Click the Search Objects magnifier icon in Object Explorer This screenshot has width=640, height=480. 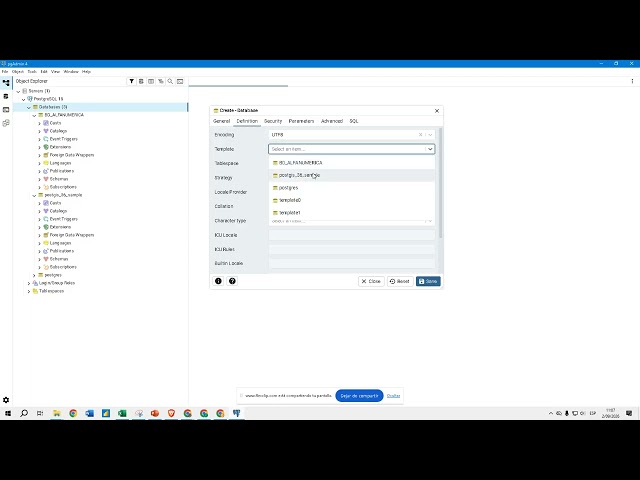[170, 81]
